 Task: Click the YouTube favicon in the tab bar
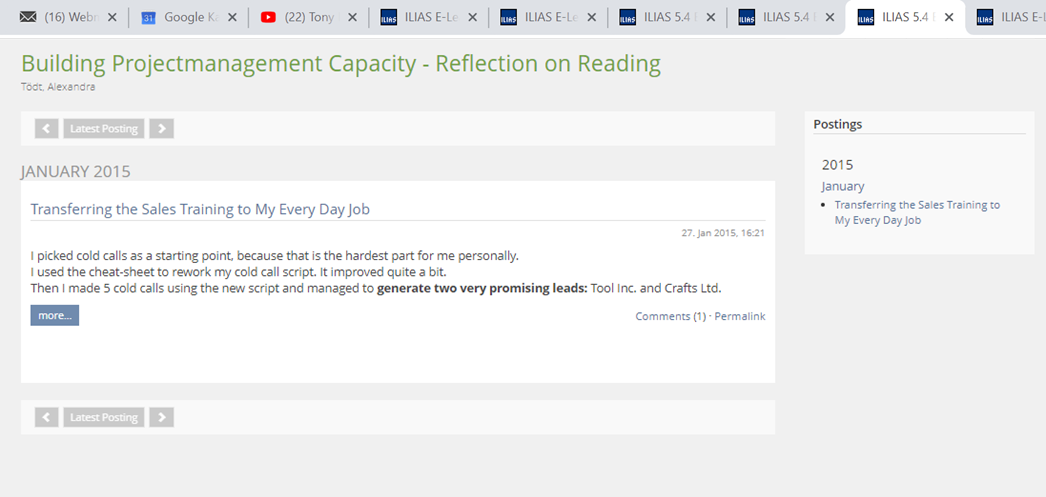click(x=268, y=17)
